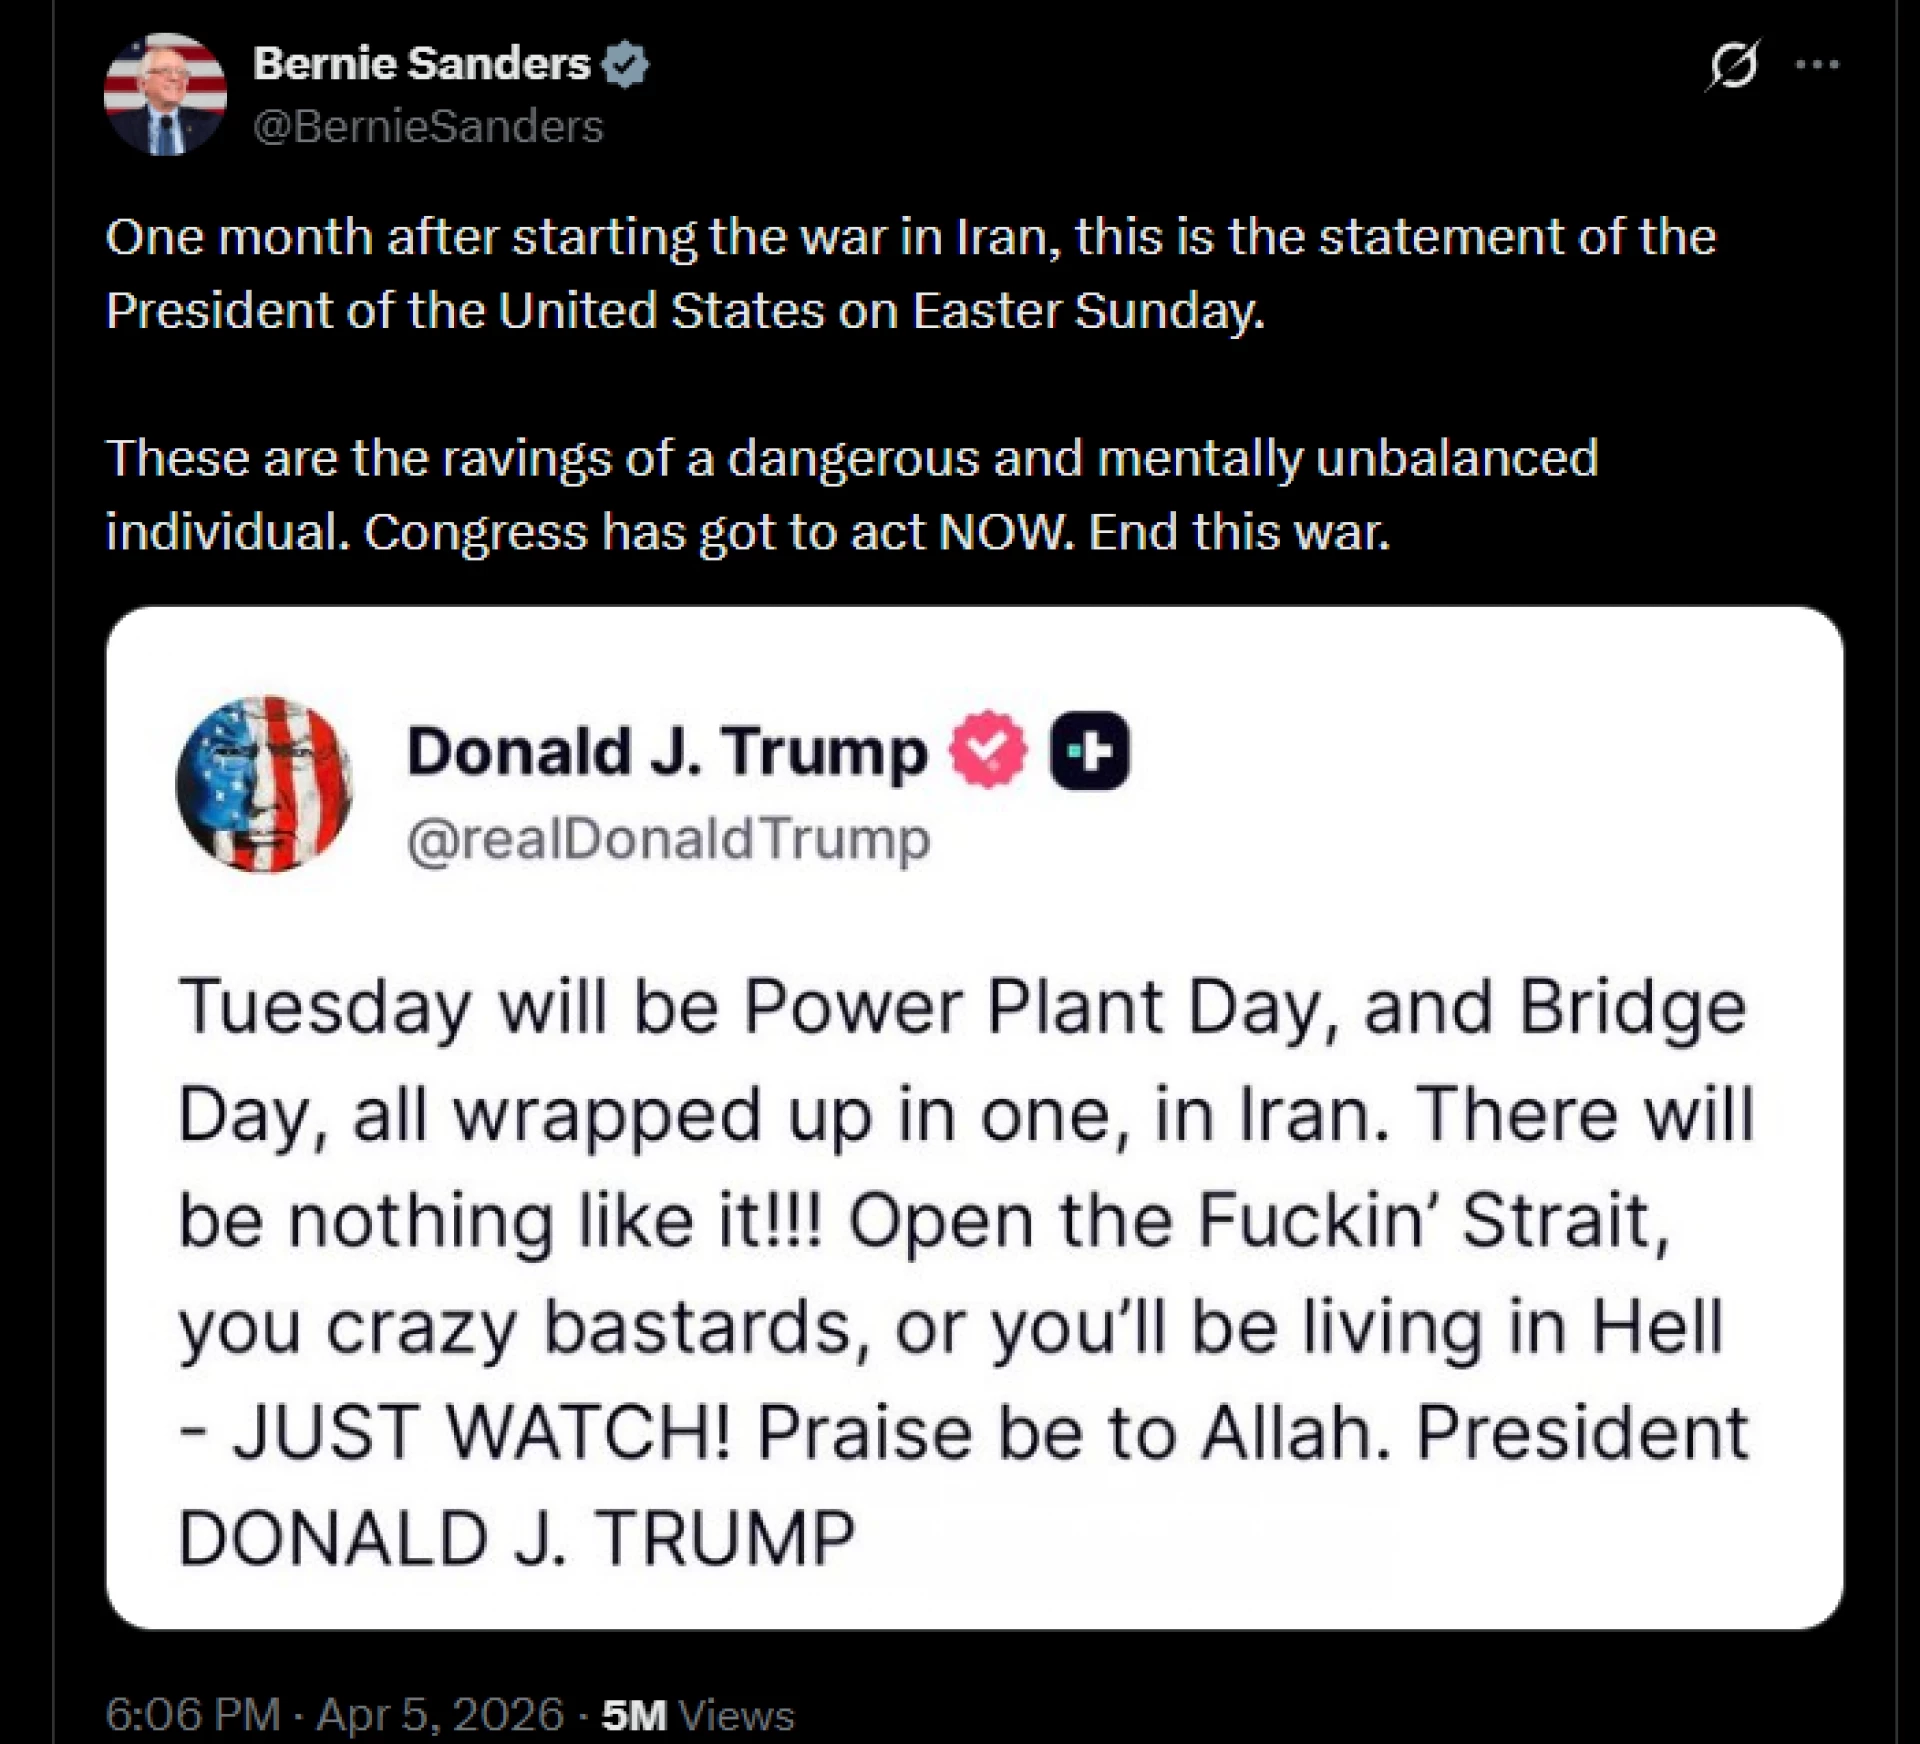Click the Grok slashed-circle icon
The height and width of the screenshot is (1744, 1920).
click(x=1733, y=66)
